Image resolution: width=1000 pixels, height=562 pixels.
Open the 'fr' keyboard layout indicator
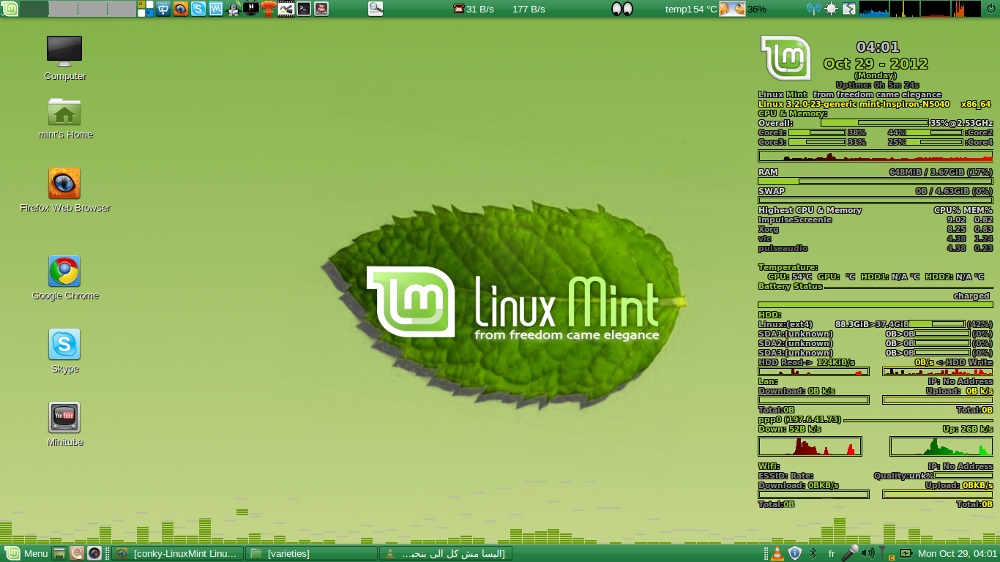(x=831, y=554)
